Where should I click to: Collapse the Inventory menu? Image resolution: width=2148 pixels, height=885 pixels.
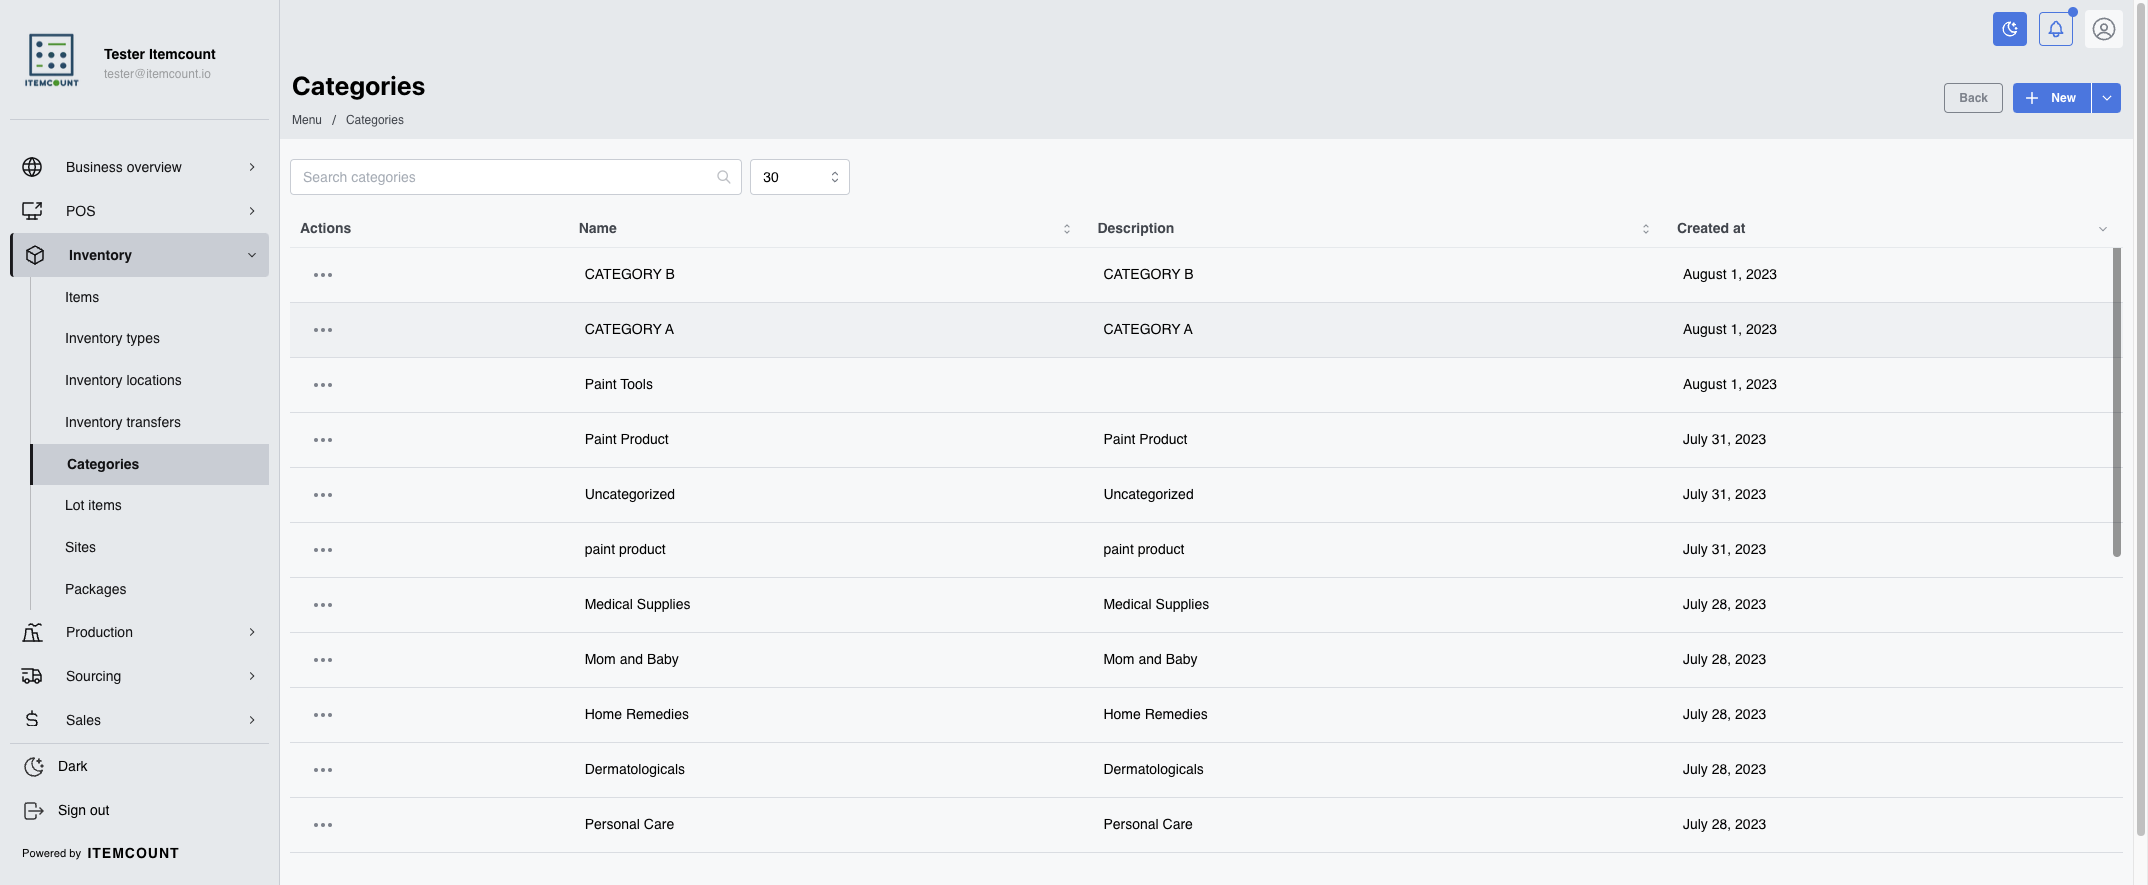(139, 255)
